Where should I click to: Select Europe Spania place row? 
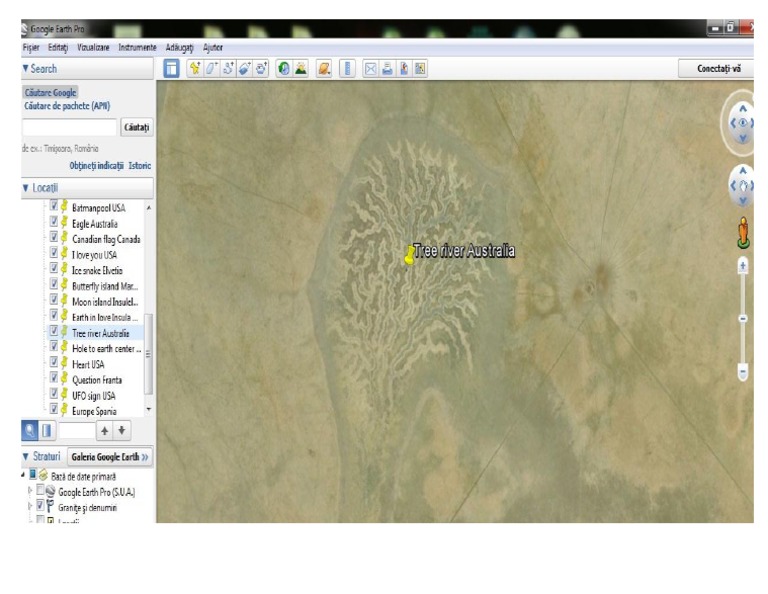[x=96, y=411]
